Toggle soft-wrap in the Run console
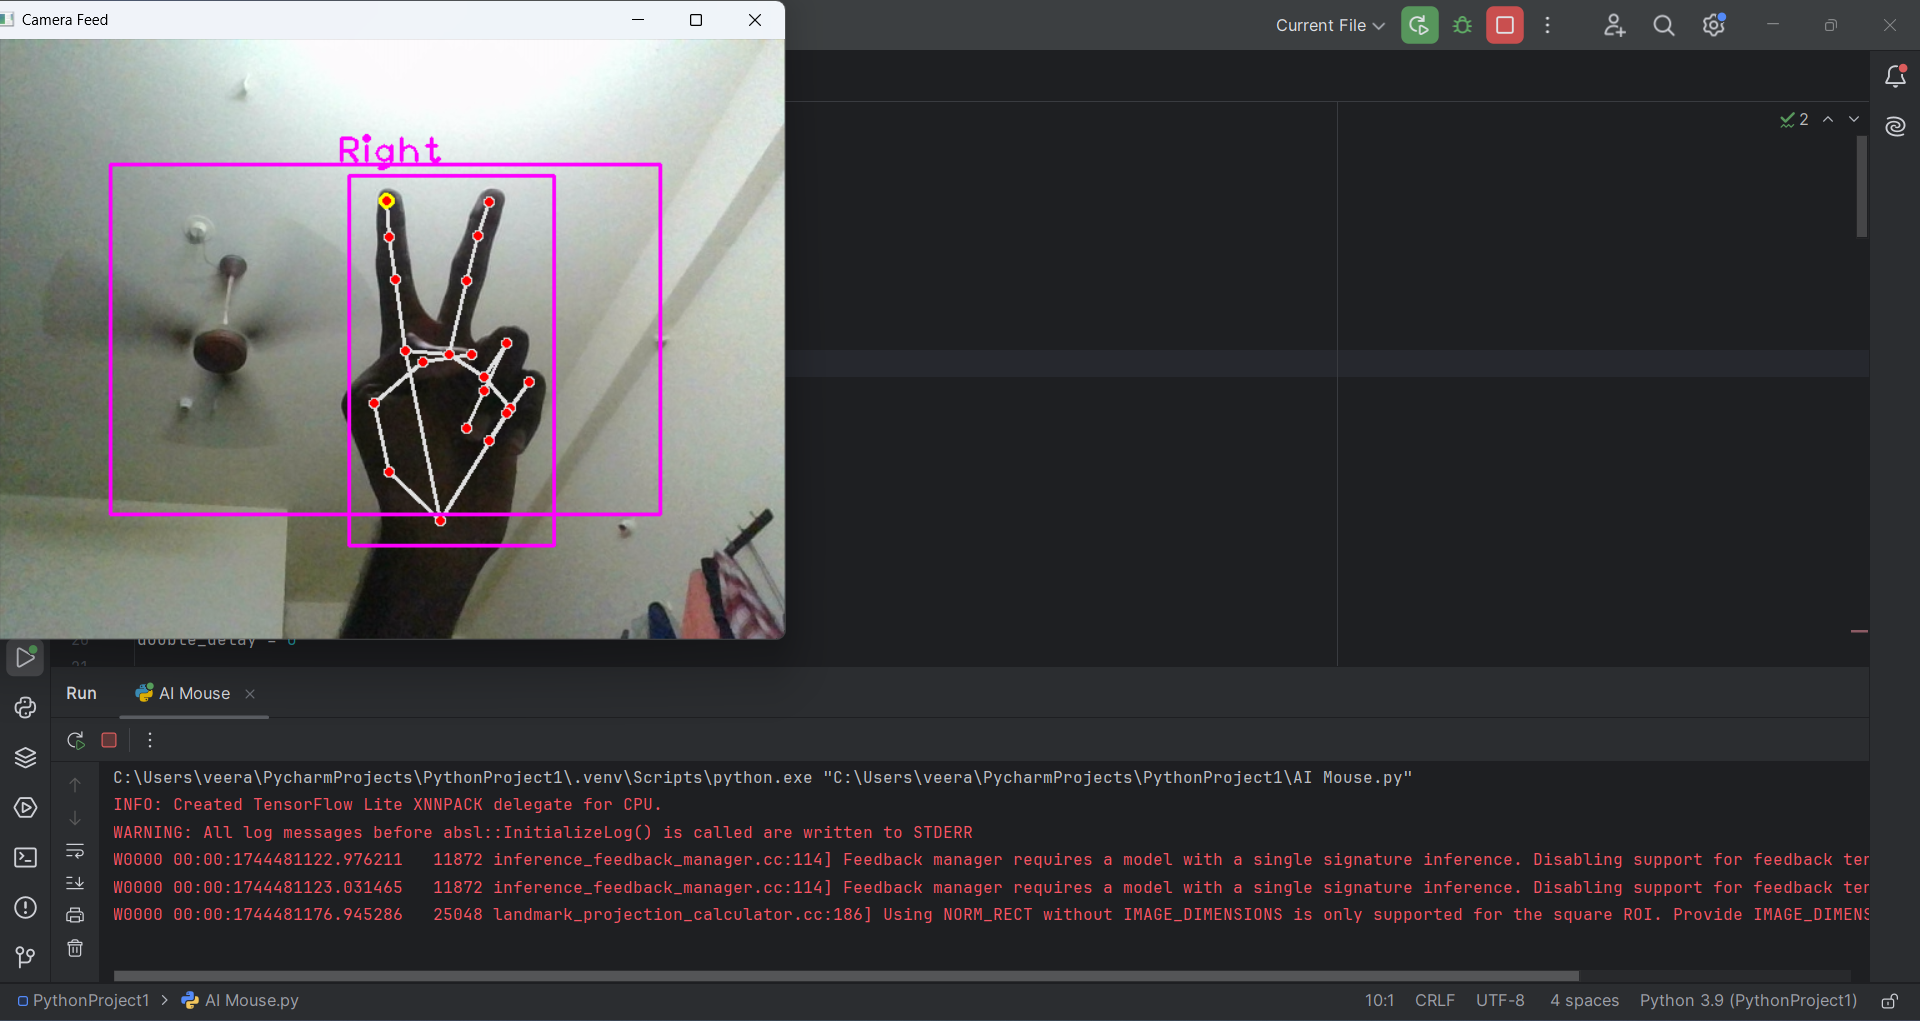Screen dimensions: 1920x1021 [x=75, y=851]
